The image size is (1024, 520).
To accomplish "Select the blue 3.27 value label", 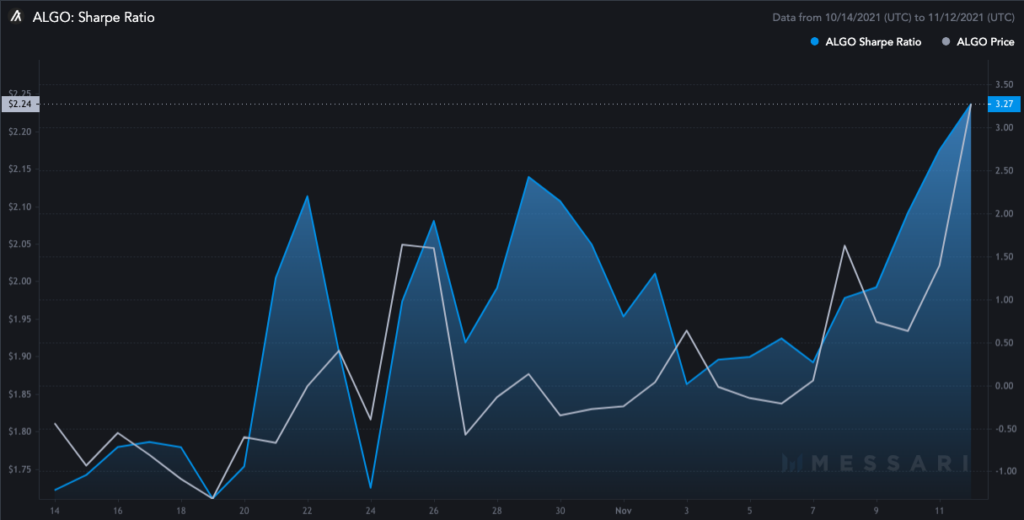I will [1003, 104].
